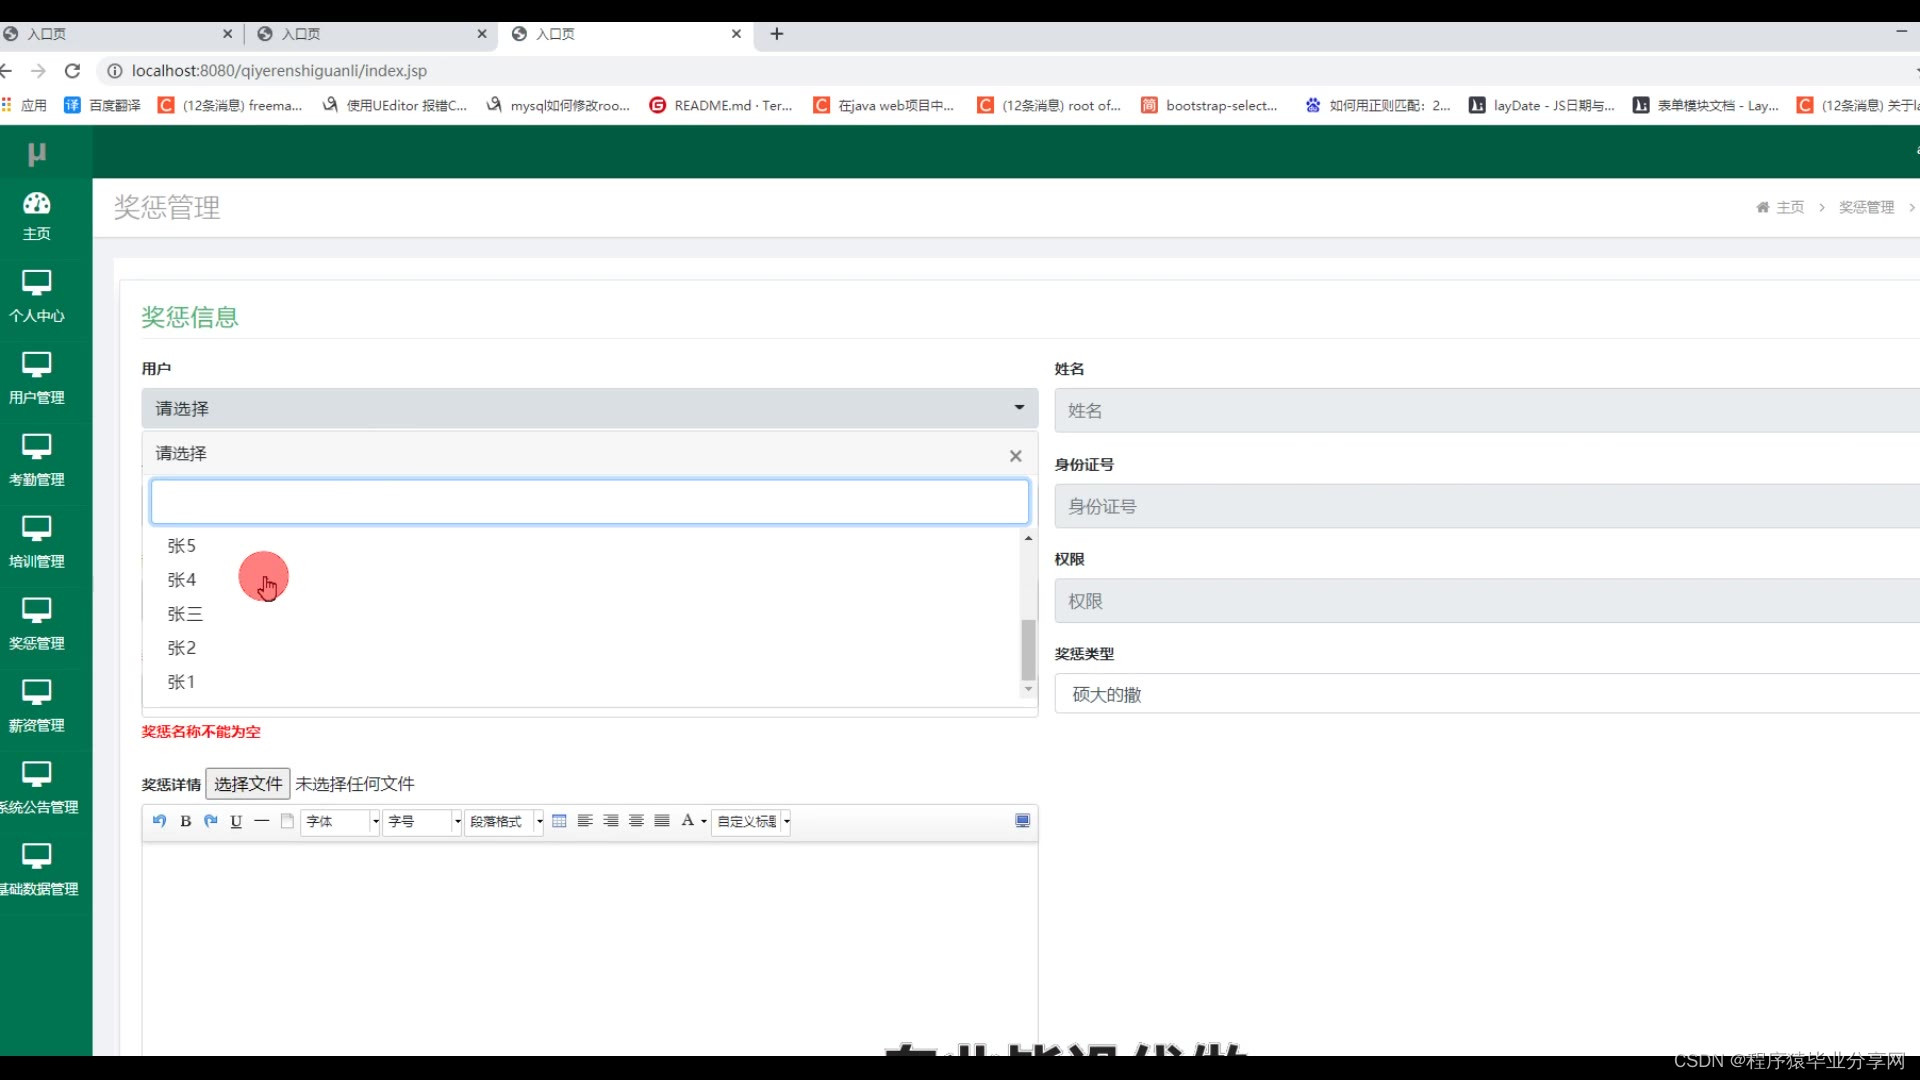Select 张三 from the user list
The image size is (1920, 1080).
click(x=185, y=614)
